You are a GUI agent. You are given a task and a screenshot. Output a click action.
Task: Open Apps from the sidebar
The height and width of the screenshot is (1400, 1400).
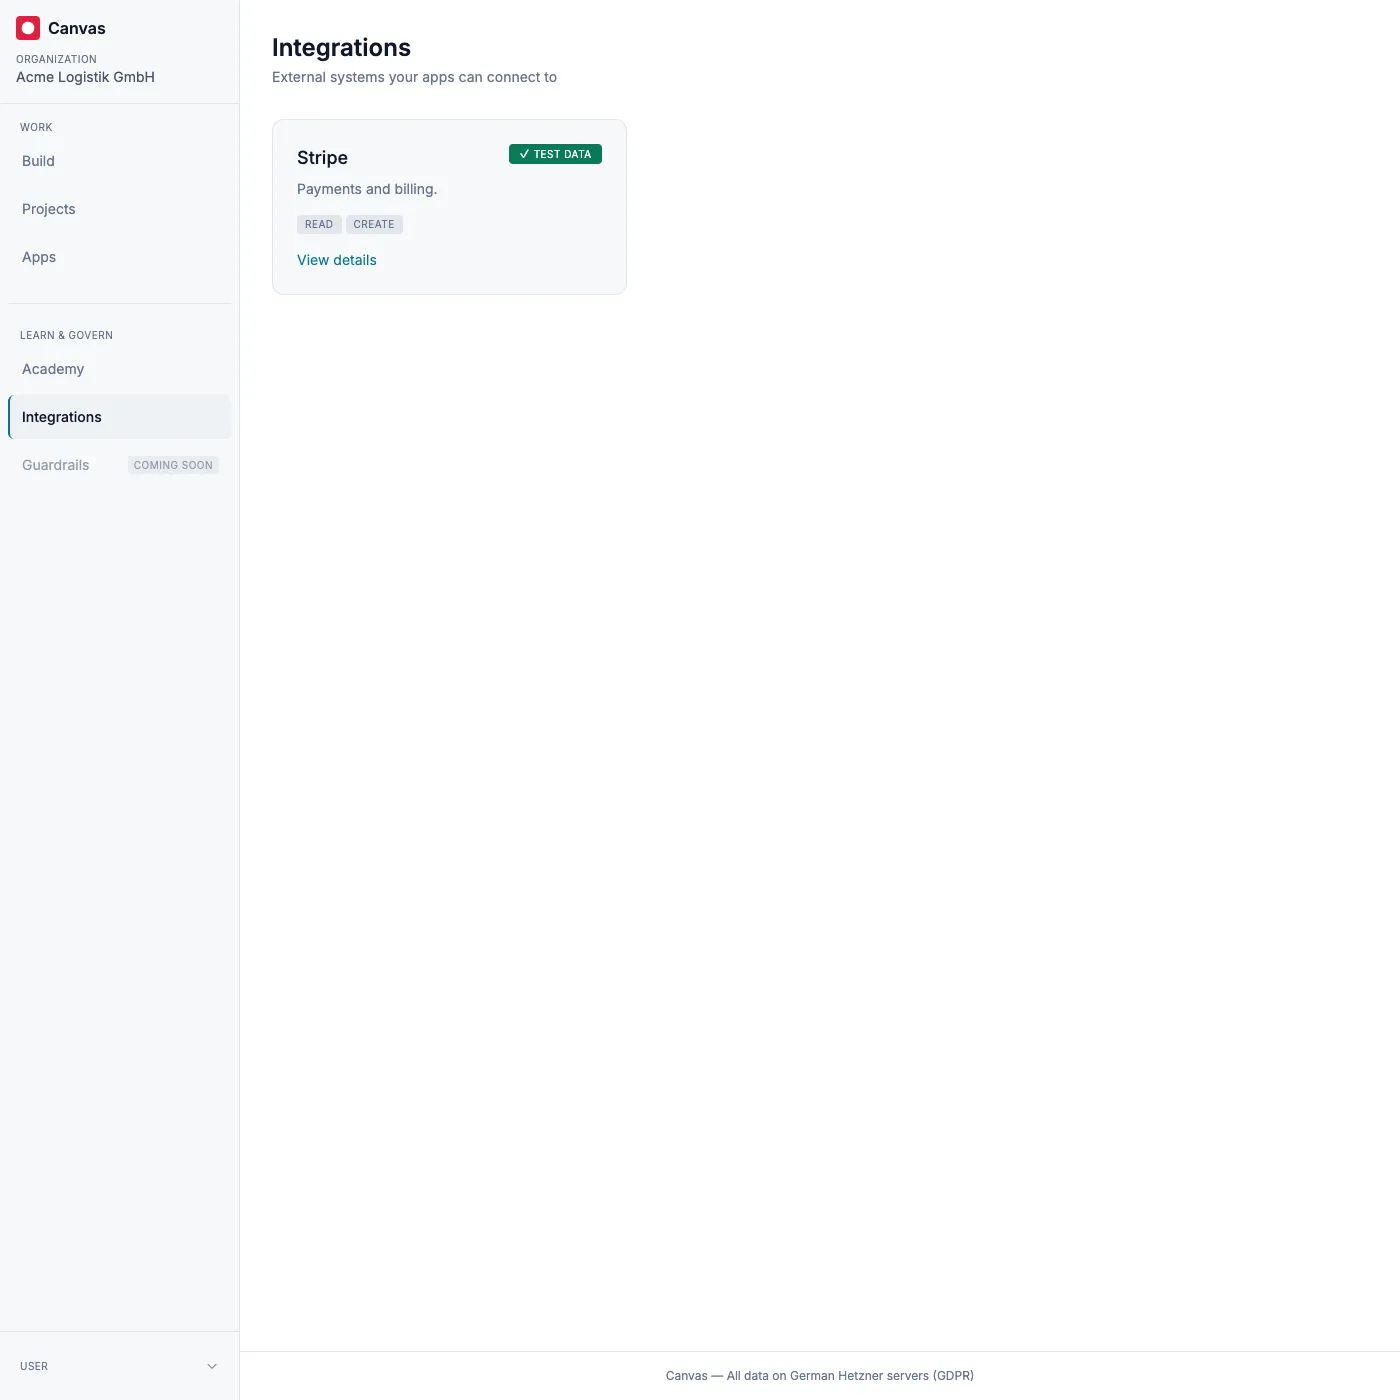119,257
